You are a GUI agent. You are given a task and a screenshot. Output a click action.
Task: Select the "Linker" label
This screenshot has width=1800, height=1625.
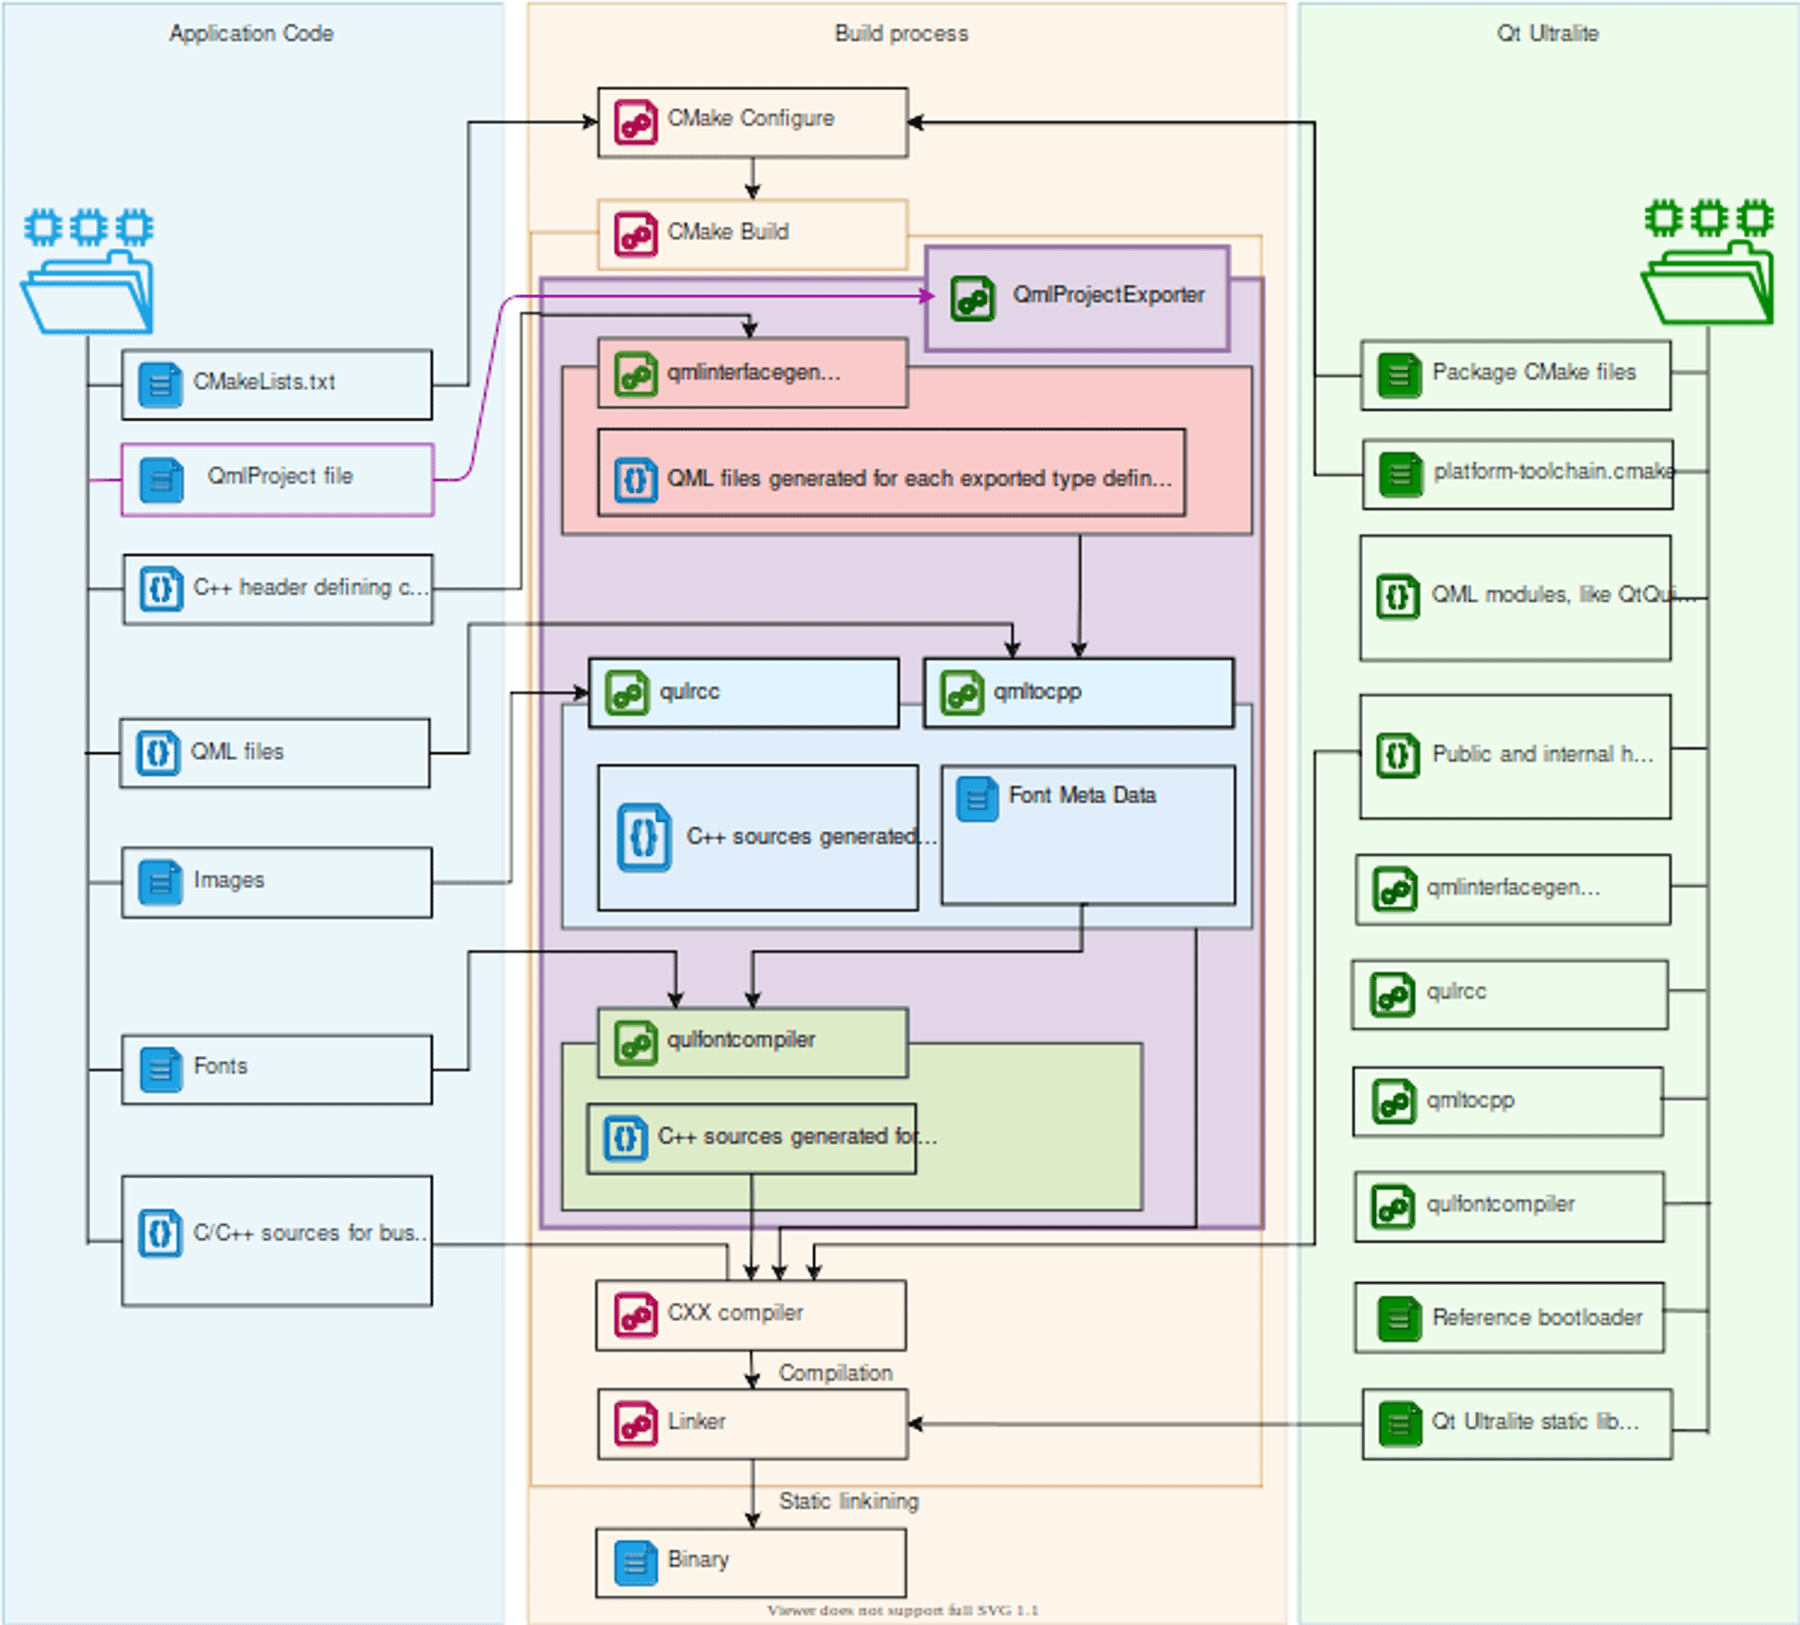click(696, 1421)
